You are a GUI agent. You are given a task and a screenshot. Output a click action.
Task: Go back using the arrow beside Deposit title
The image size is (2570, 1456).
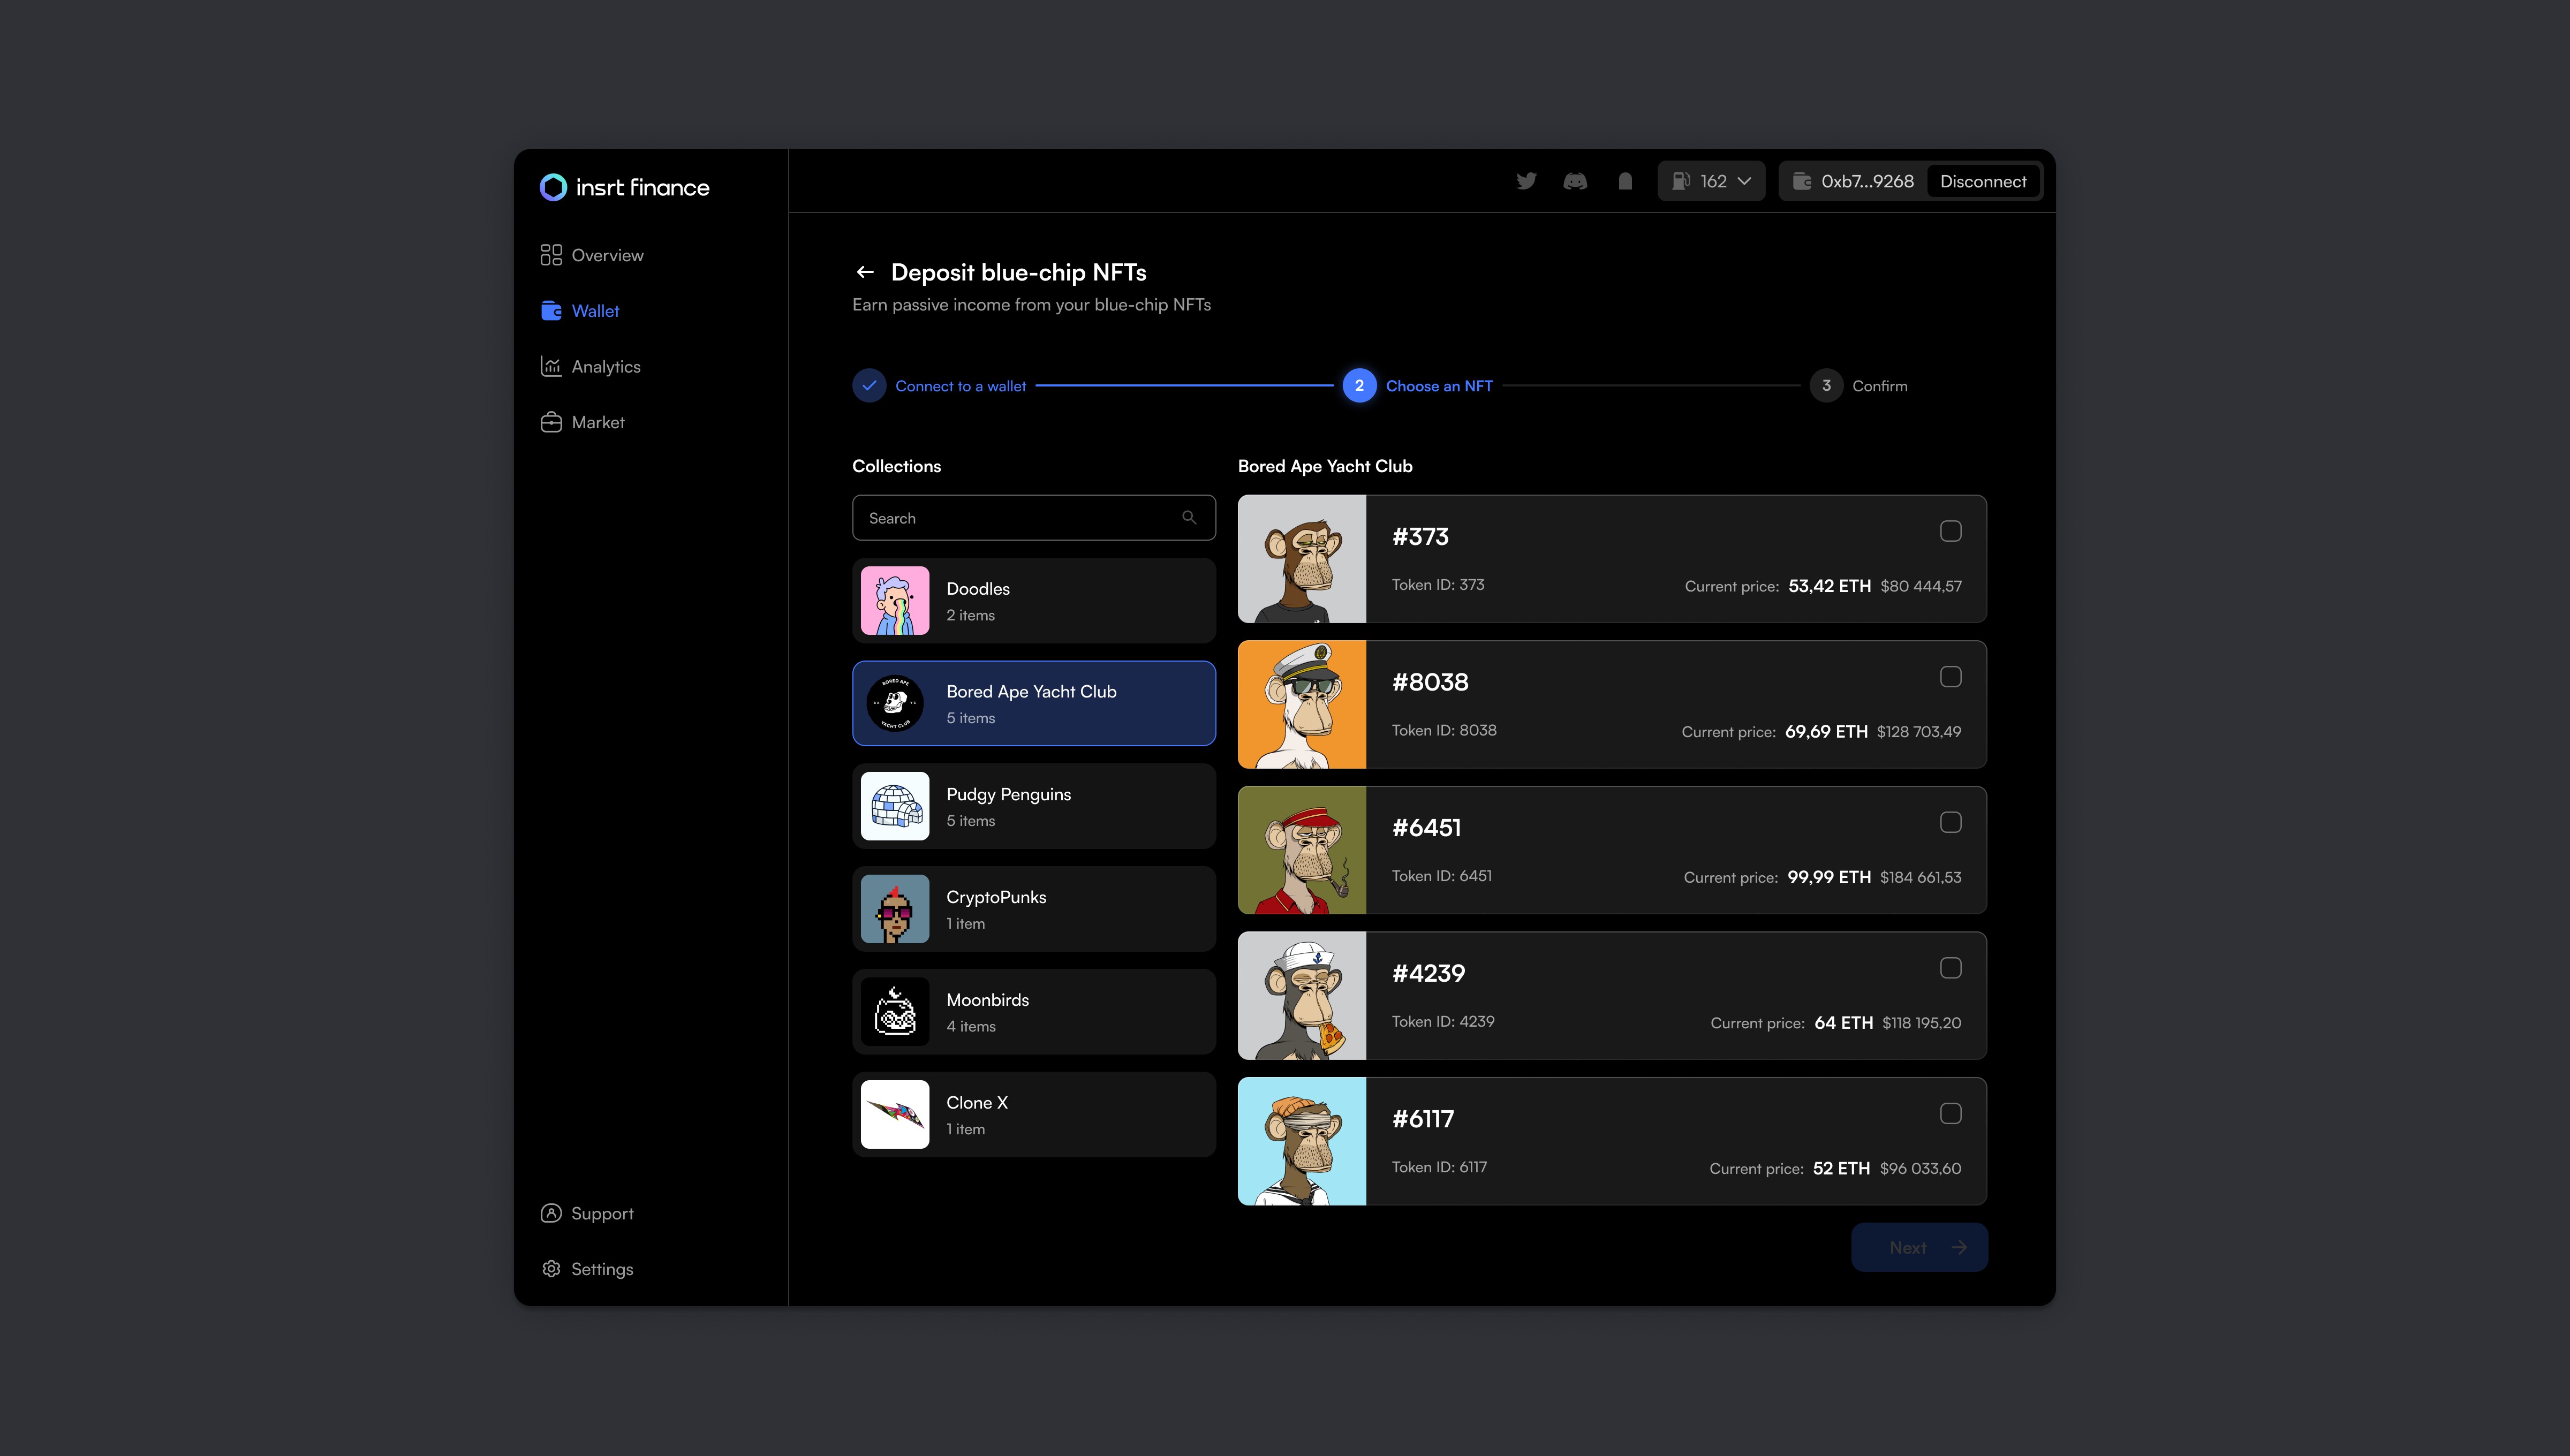pyautogui.click(x=865, y=272)
